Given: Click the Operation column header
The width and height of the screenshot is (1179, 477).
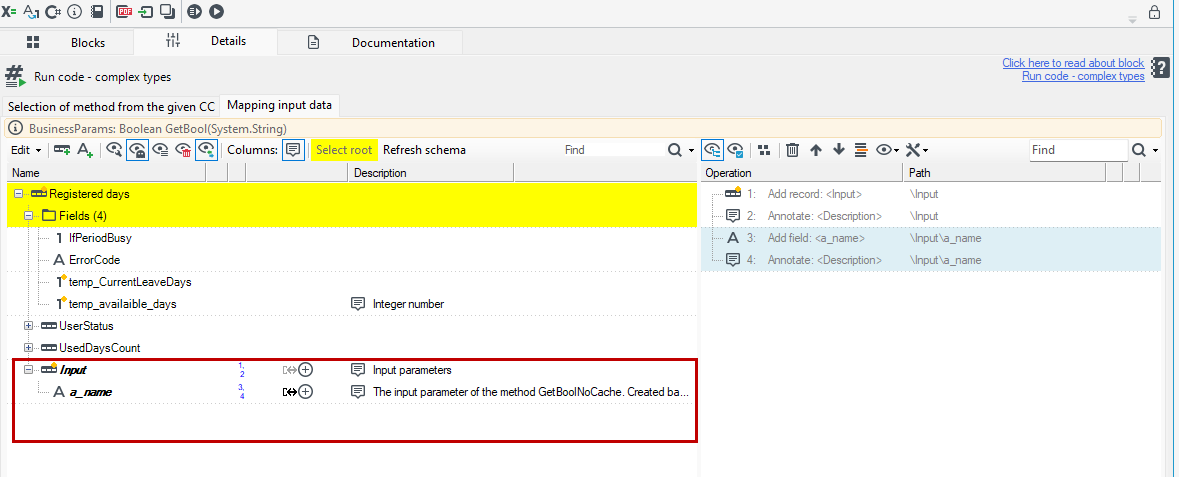Looking at the screenshot, I should [x=802, y=173].
